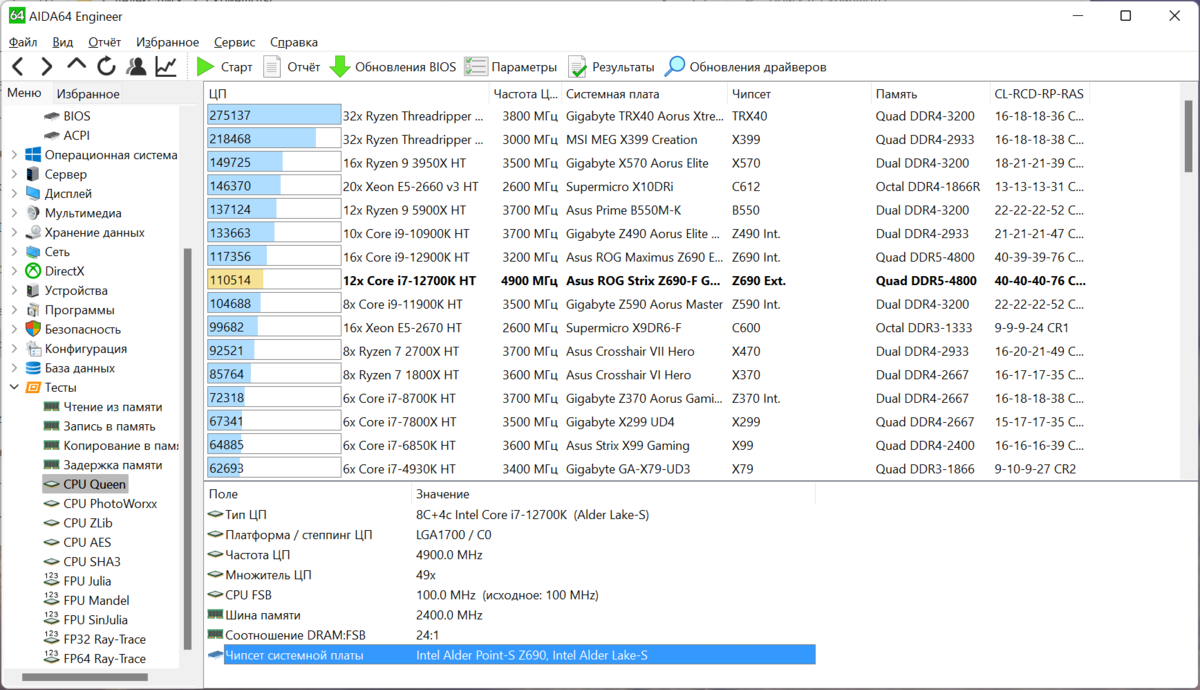Select the База данных tree item
Screen dimensions: 1200x690
pos(79,368)
